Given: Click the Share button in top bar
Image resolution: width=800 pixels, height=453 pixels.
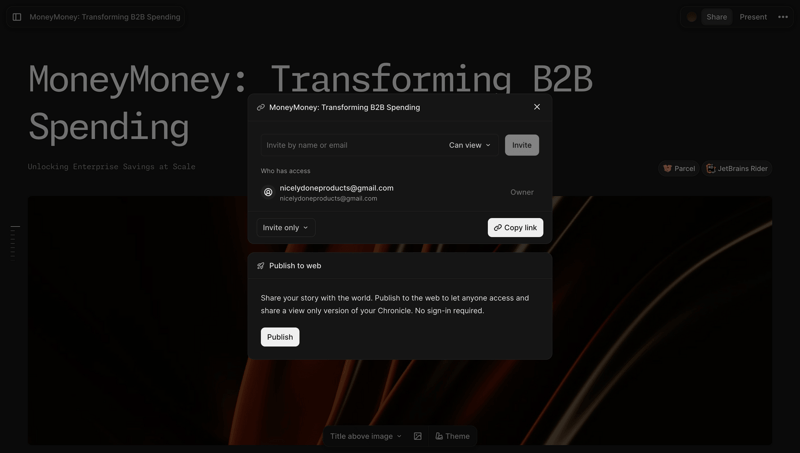Looking at the screenshot, I should [x=716, y=17].
